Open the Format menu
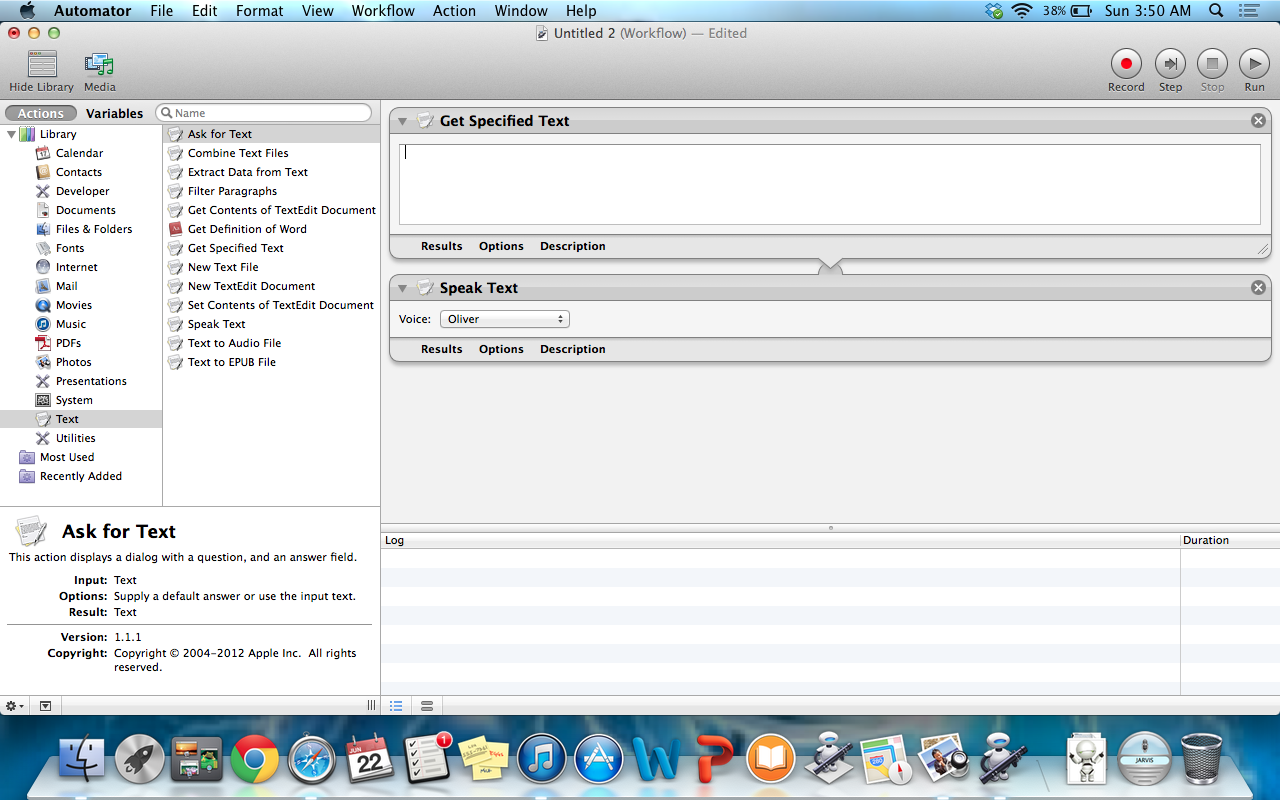This screenshot has width=1280, height=800. click(260, 11)
